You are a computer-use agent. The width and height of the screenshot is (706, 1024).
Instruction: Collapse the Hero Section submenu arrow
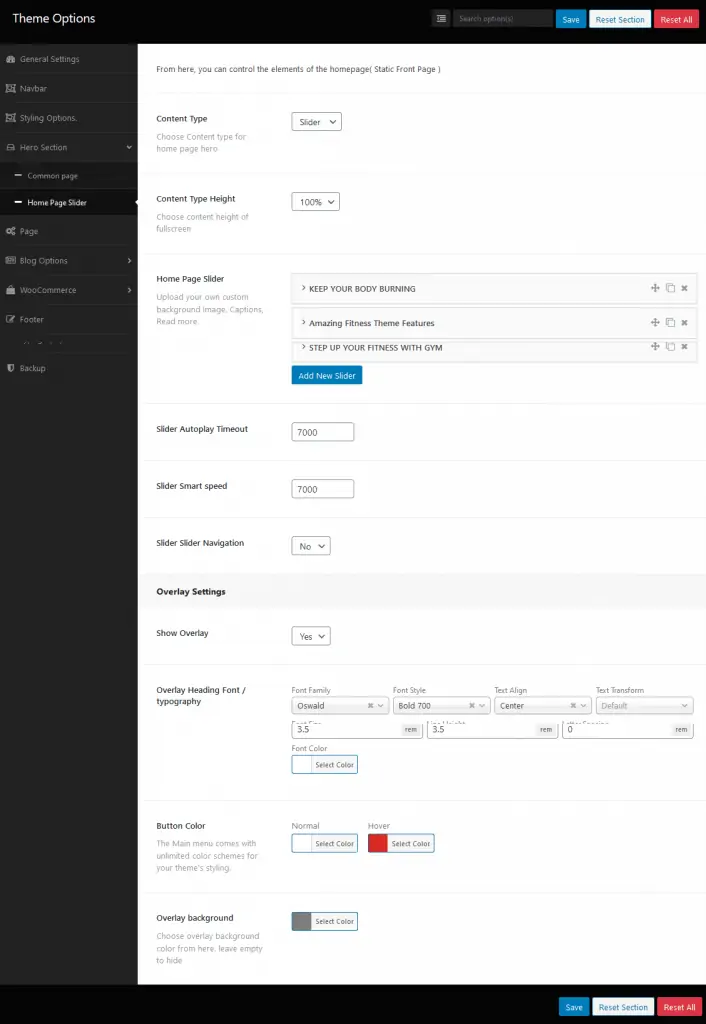(x=129, y=148)
